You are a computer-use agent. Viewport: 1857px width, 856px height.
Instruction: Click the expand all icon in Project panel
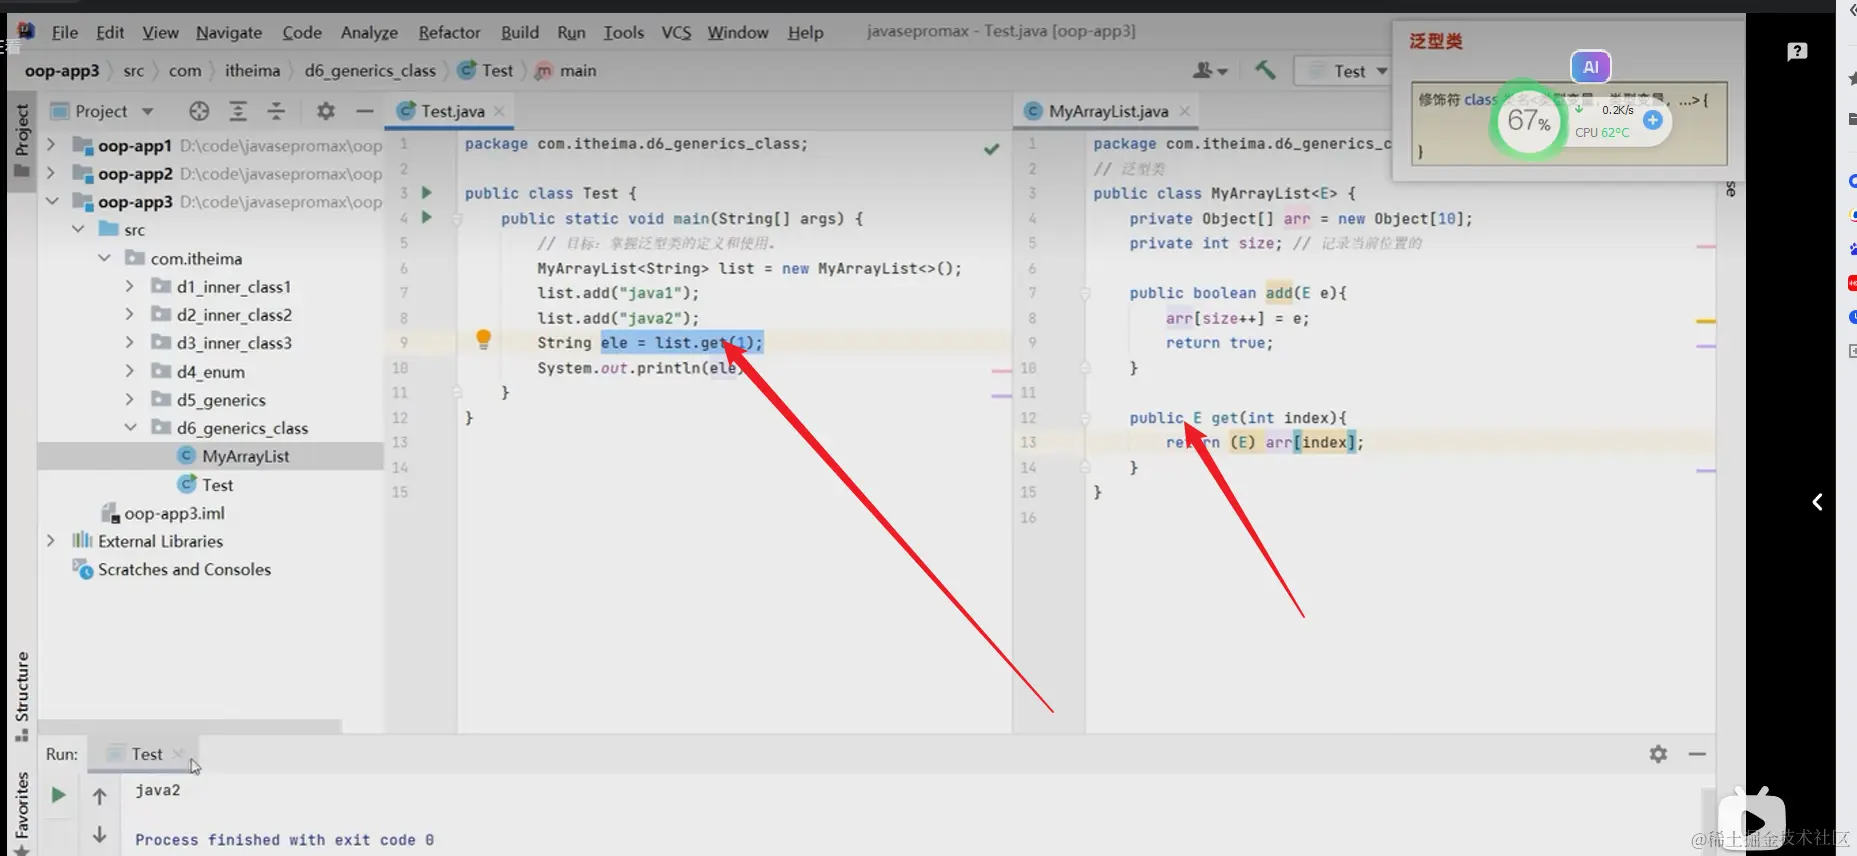click(x=238, y=111)
